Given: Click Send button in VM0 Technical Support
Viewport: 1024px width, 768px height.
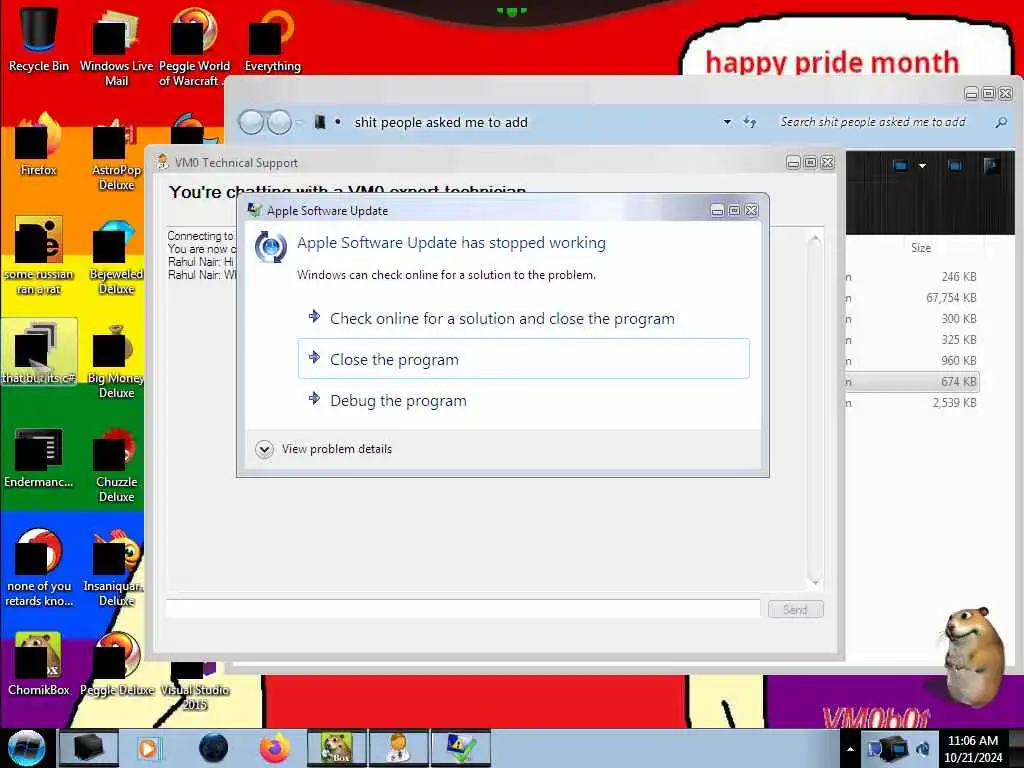Looking at the screenshot, I should click(x=795, y=609).
